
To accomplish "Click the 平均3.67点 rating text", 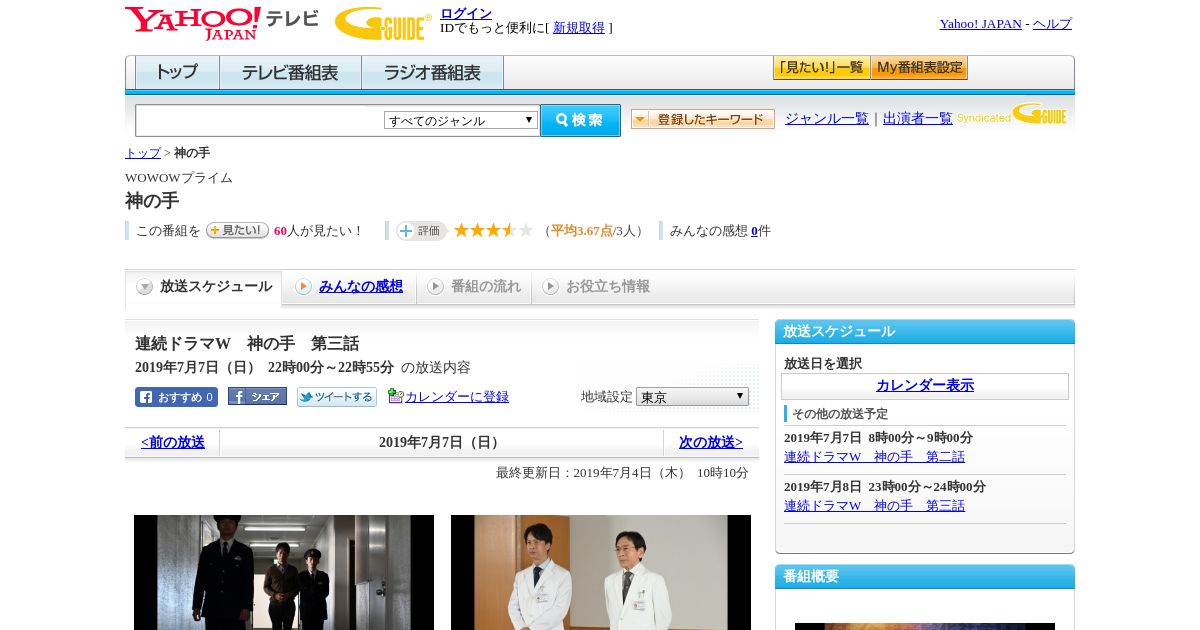I will coord(582,231).
